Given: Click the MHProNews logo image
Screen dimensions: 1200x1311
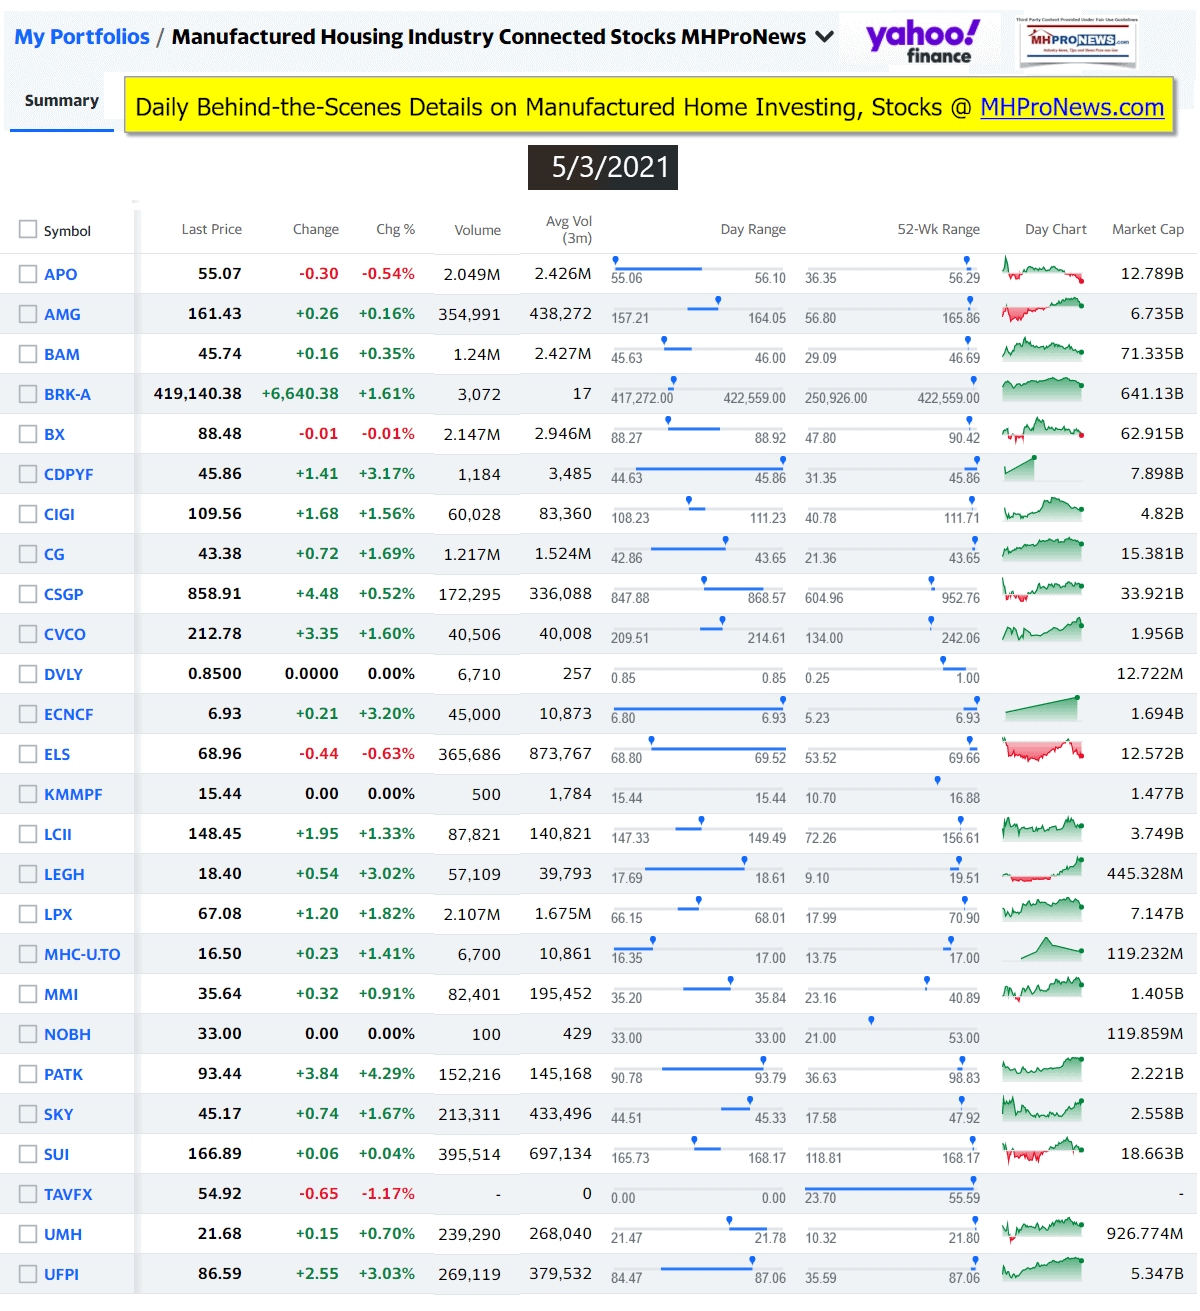Looking at the screenshot, I should pyautogui.click(x=1078, y=42).
